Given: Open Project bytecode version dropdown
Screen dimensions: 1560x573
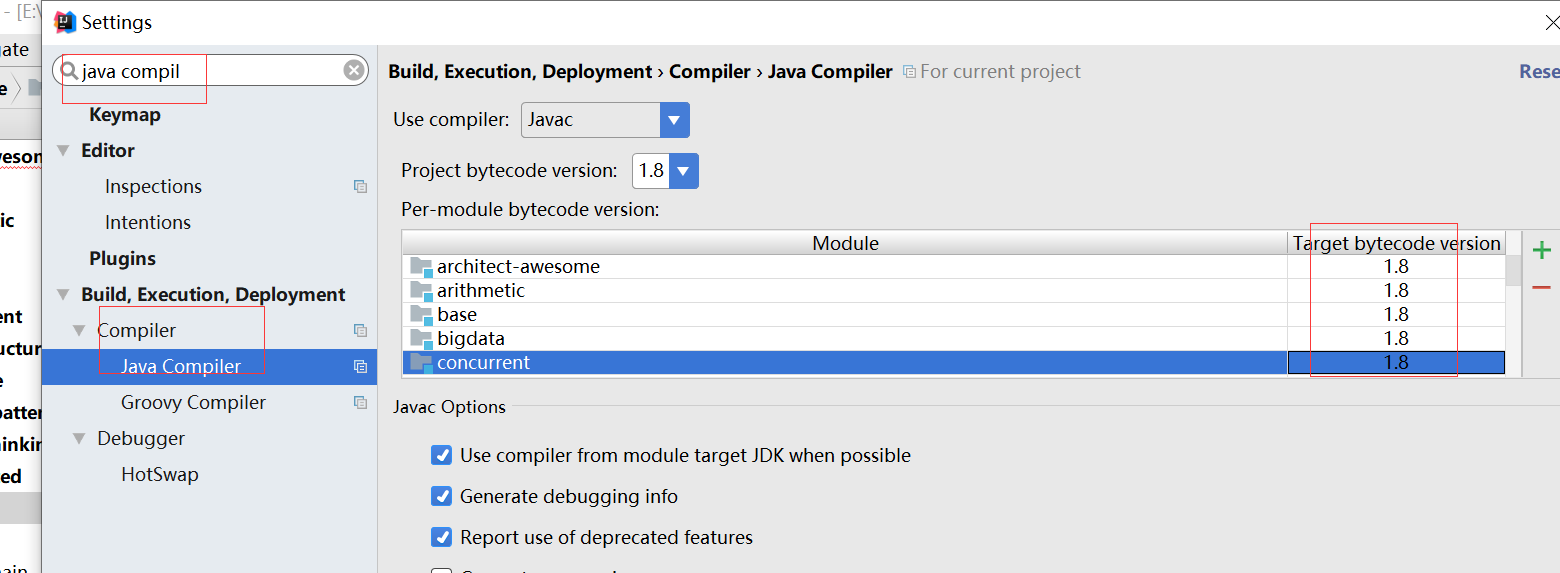Looking at the screenshot, I should (x=684, y=171).
